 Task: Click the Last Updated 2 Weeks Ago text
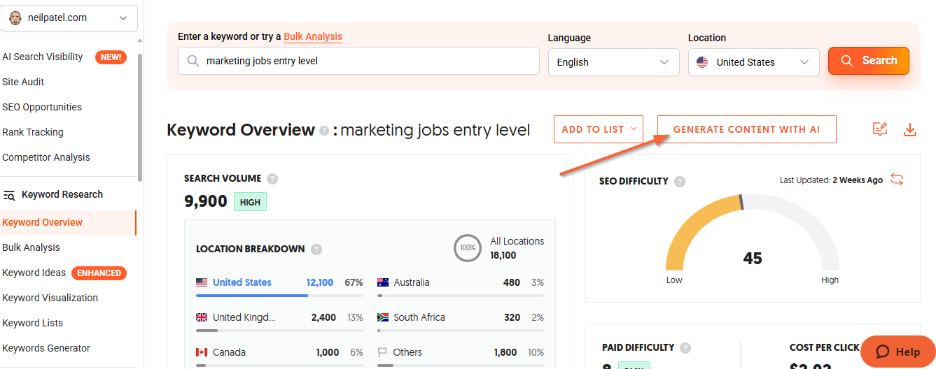coord(831,180)
